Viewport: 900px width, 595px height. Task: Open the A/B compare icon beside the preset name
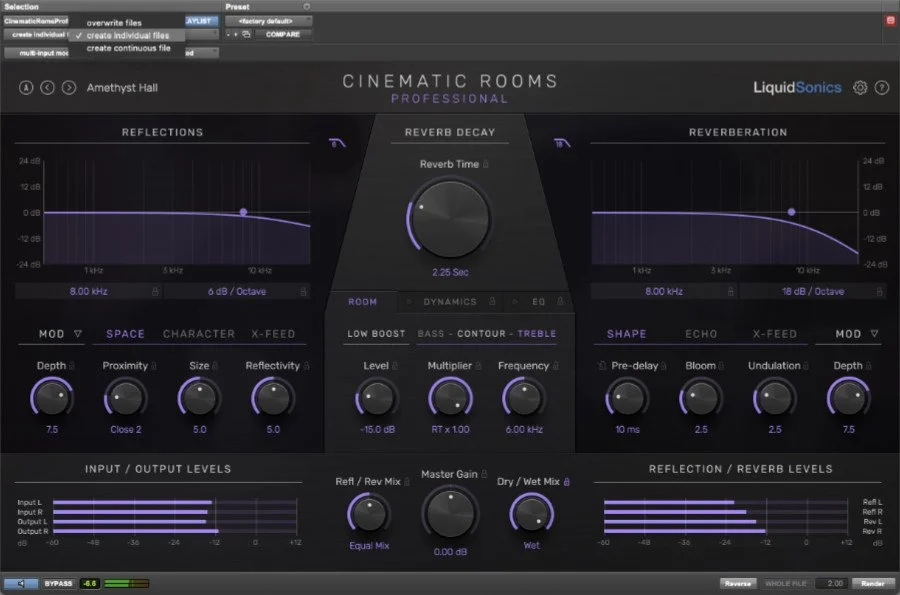pyautogui.click(x=26, y=88)
